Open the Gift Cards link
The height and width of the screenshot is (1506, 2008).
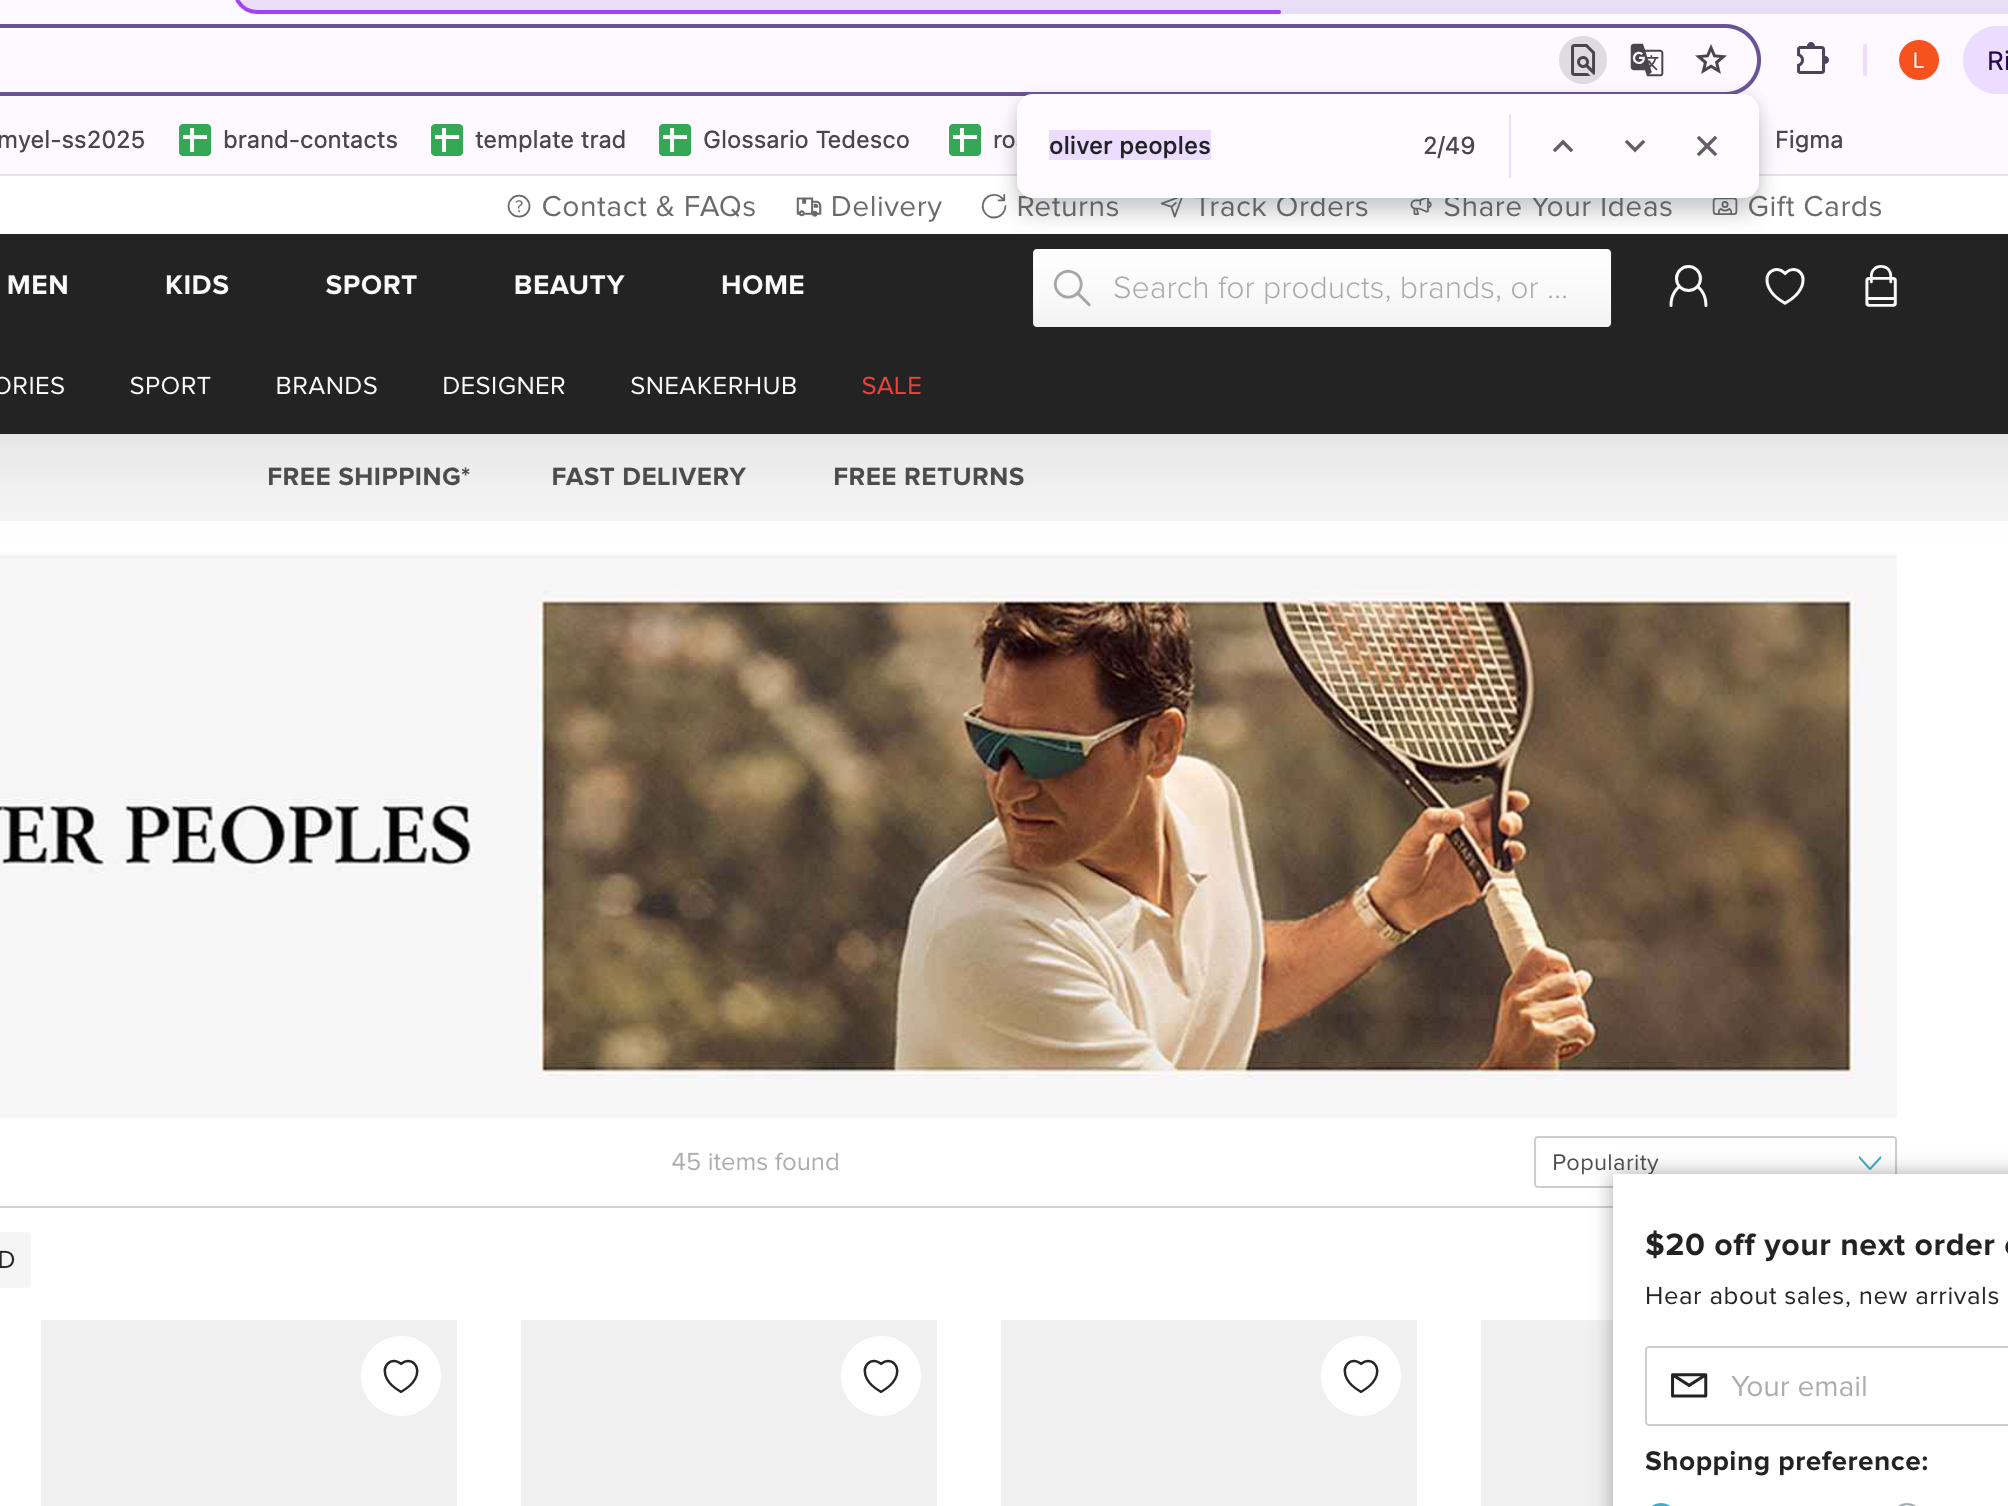click(x=1797, y=206)
